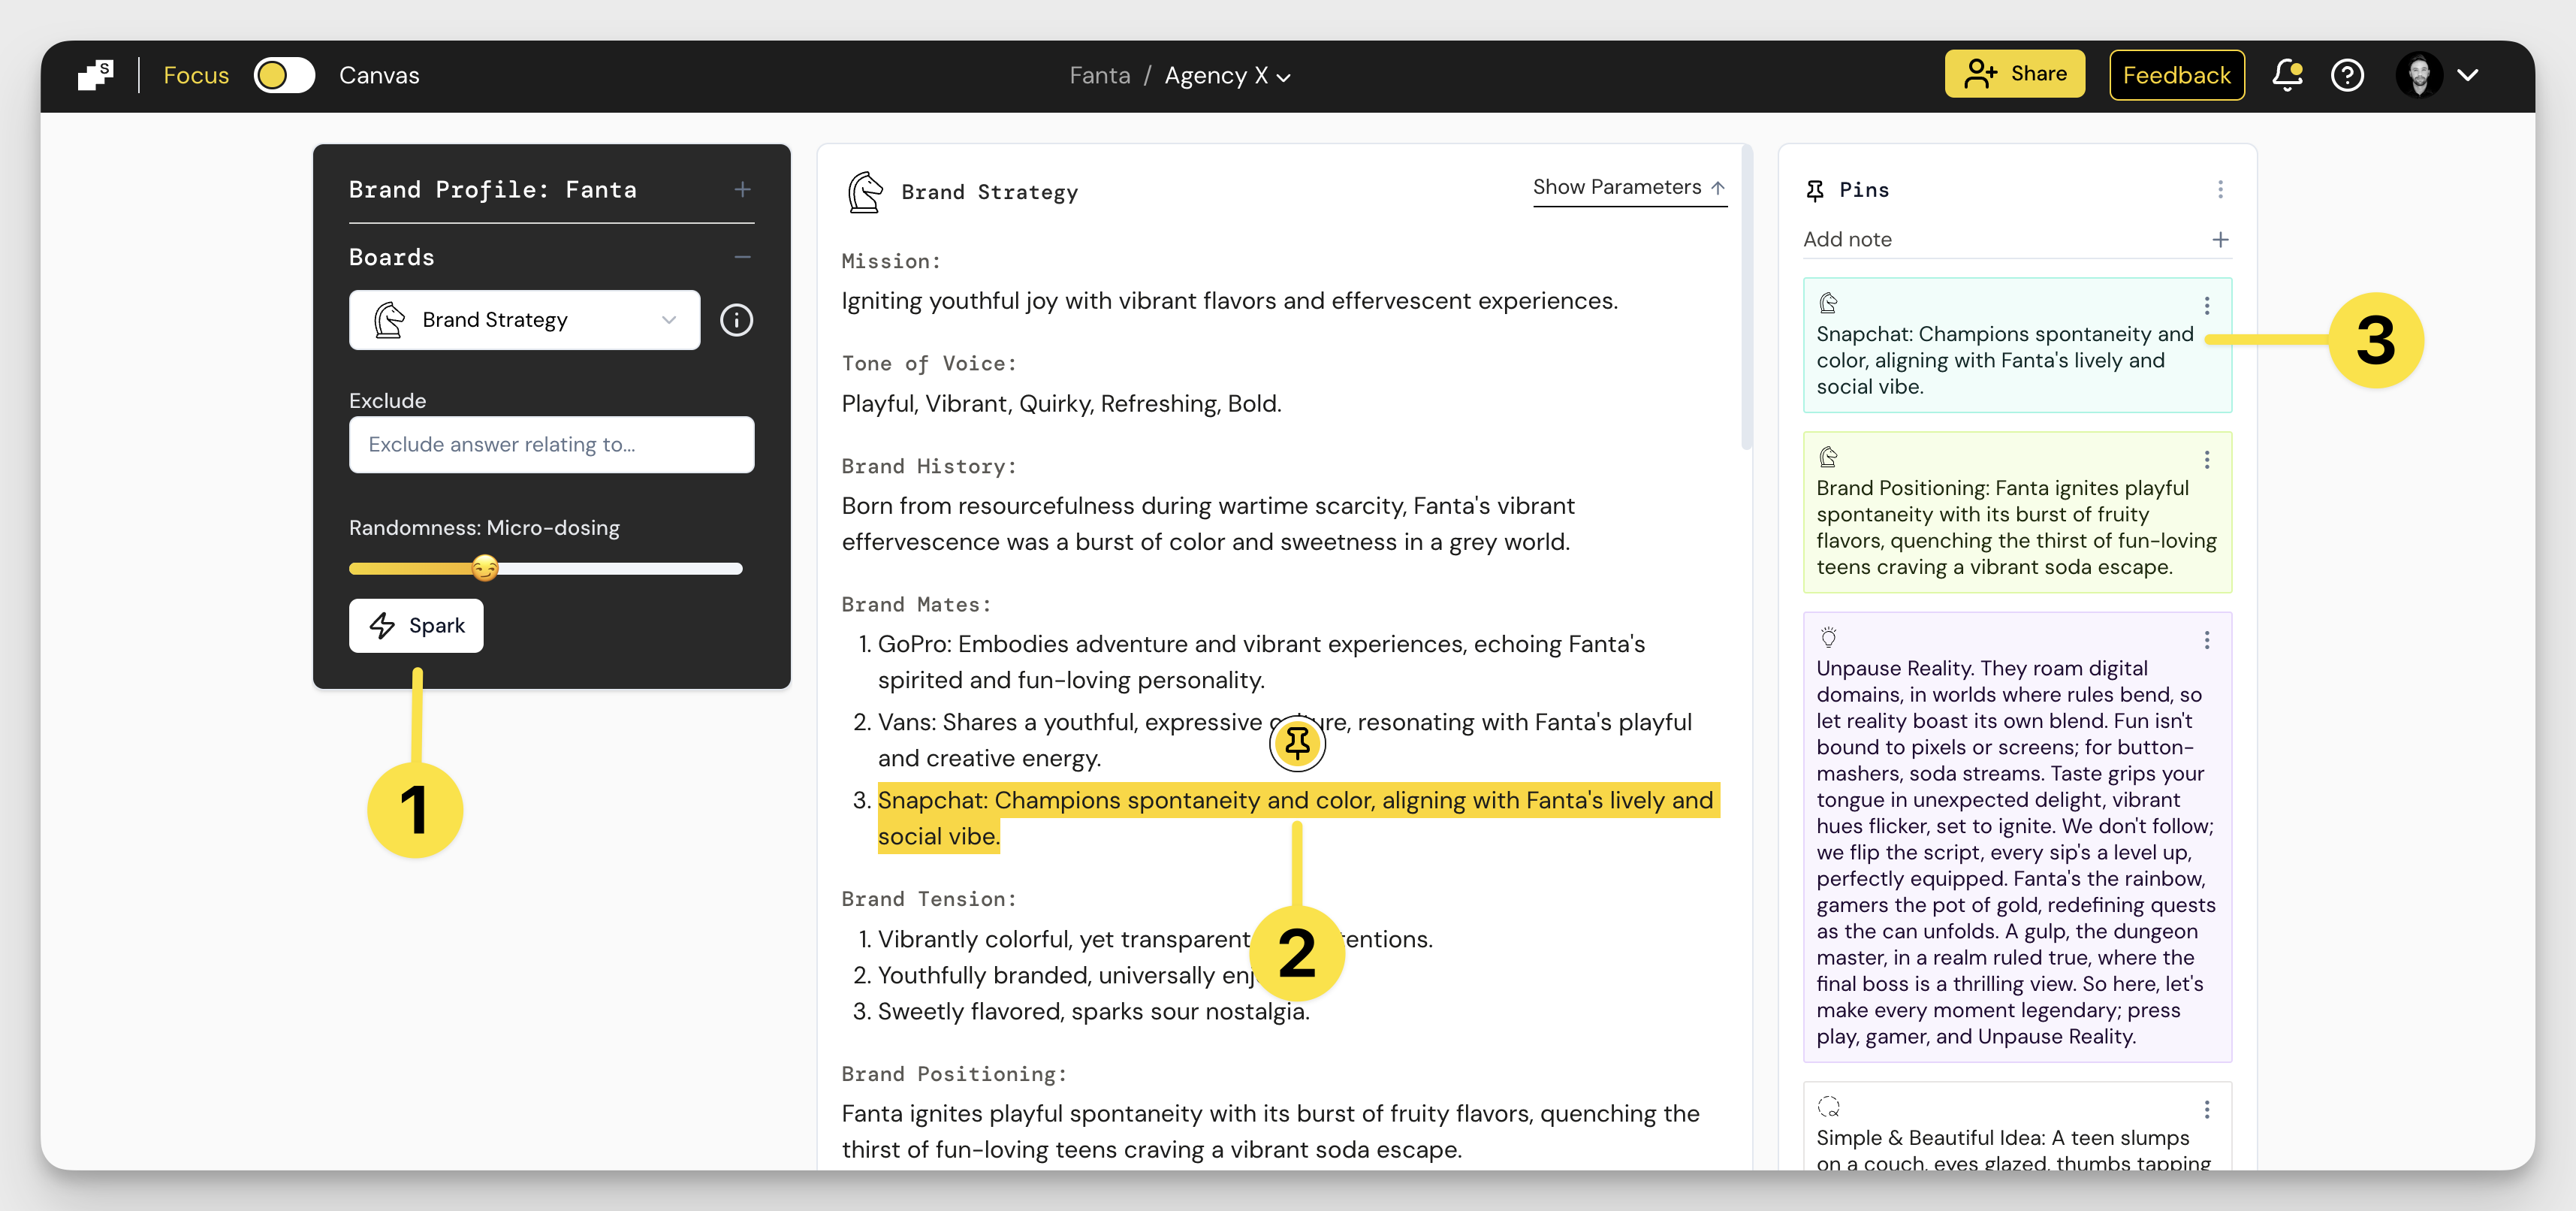Image resolution: width=2576 pixels, height=1211 pixels.
Task: Open the user profile menu chevron
Action: click(x=2467, y=75)
